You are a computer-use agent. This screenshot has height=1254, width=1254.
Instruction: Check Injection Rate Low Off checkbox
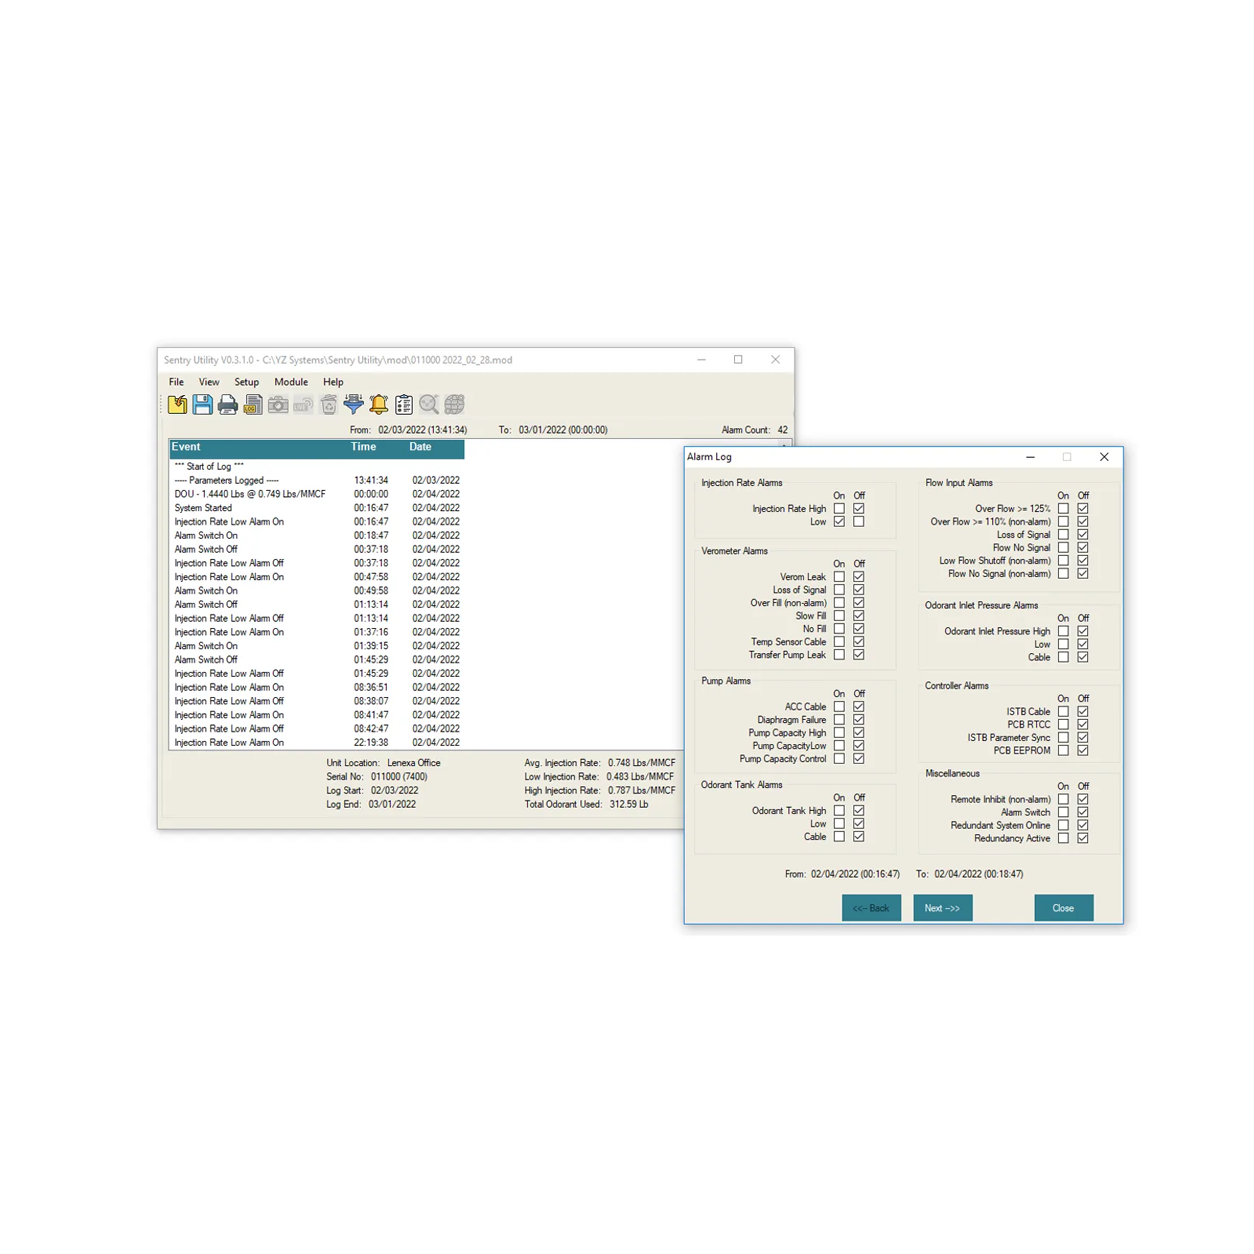click(x=859, y=522)
